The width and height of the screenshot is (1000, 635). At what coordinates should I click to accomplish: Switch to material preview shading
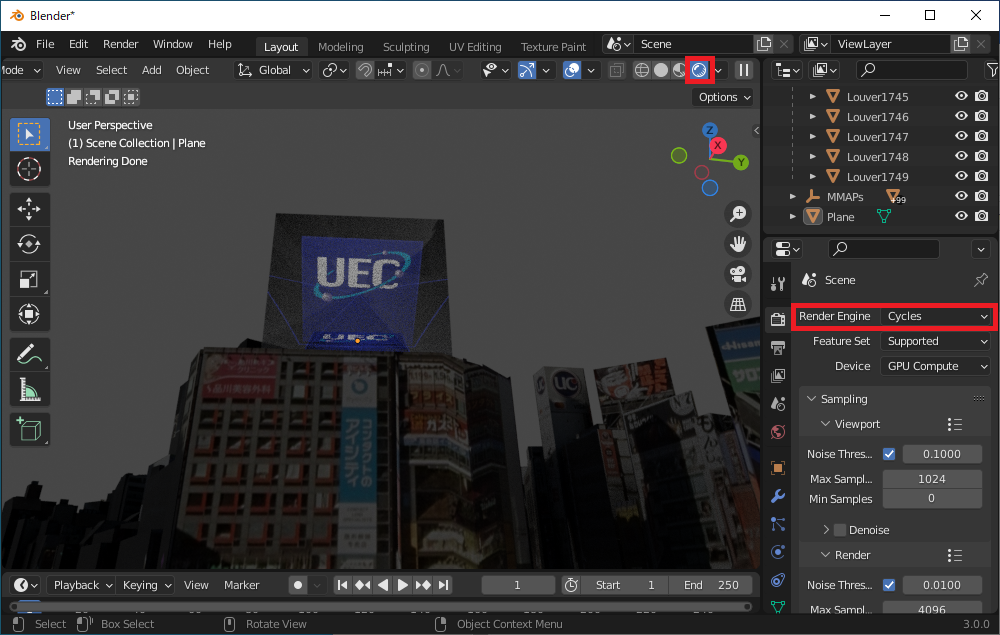click(x=679, y=70)
